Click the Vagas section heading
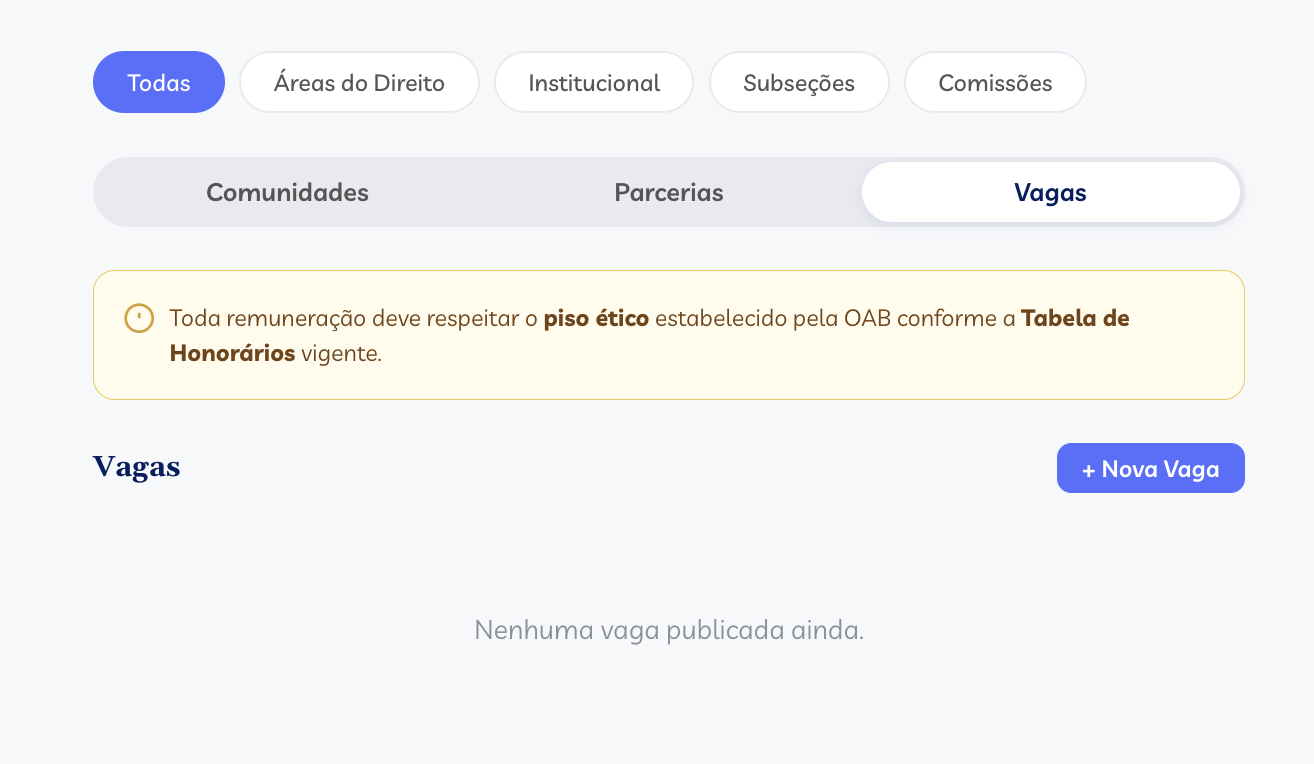 pyautogui.click(x=136, y=466)
